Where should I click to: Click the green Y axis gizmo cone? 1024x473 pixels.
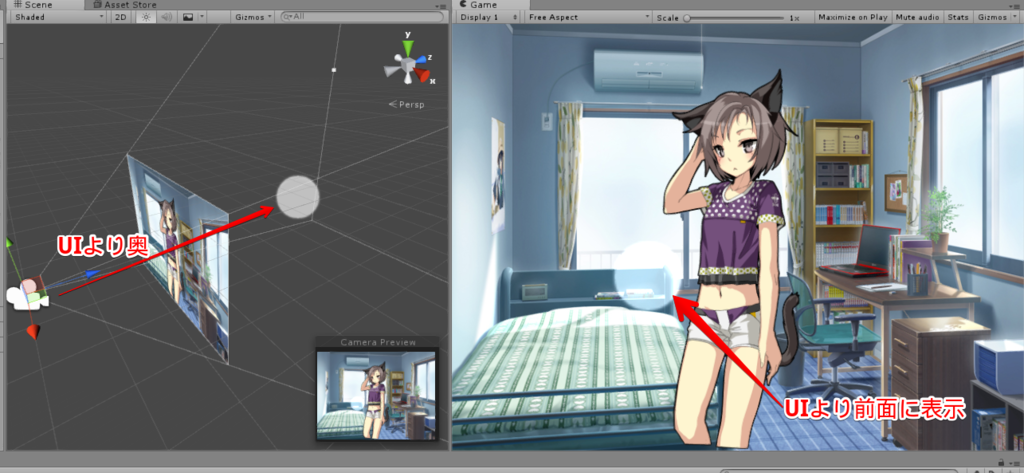[x=408, y=46]
